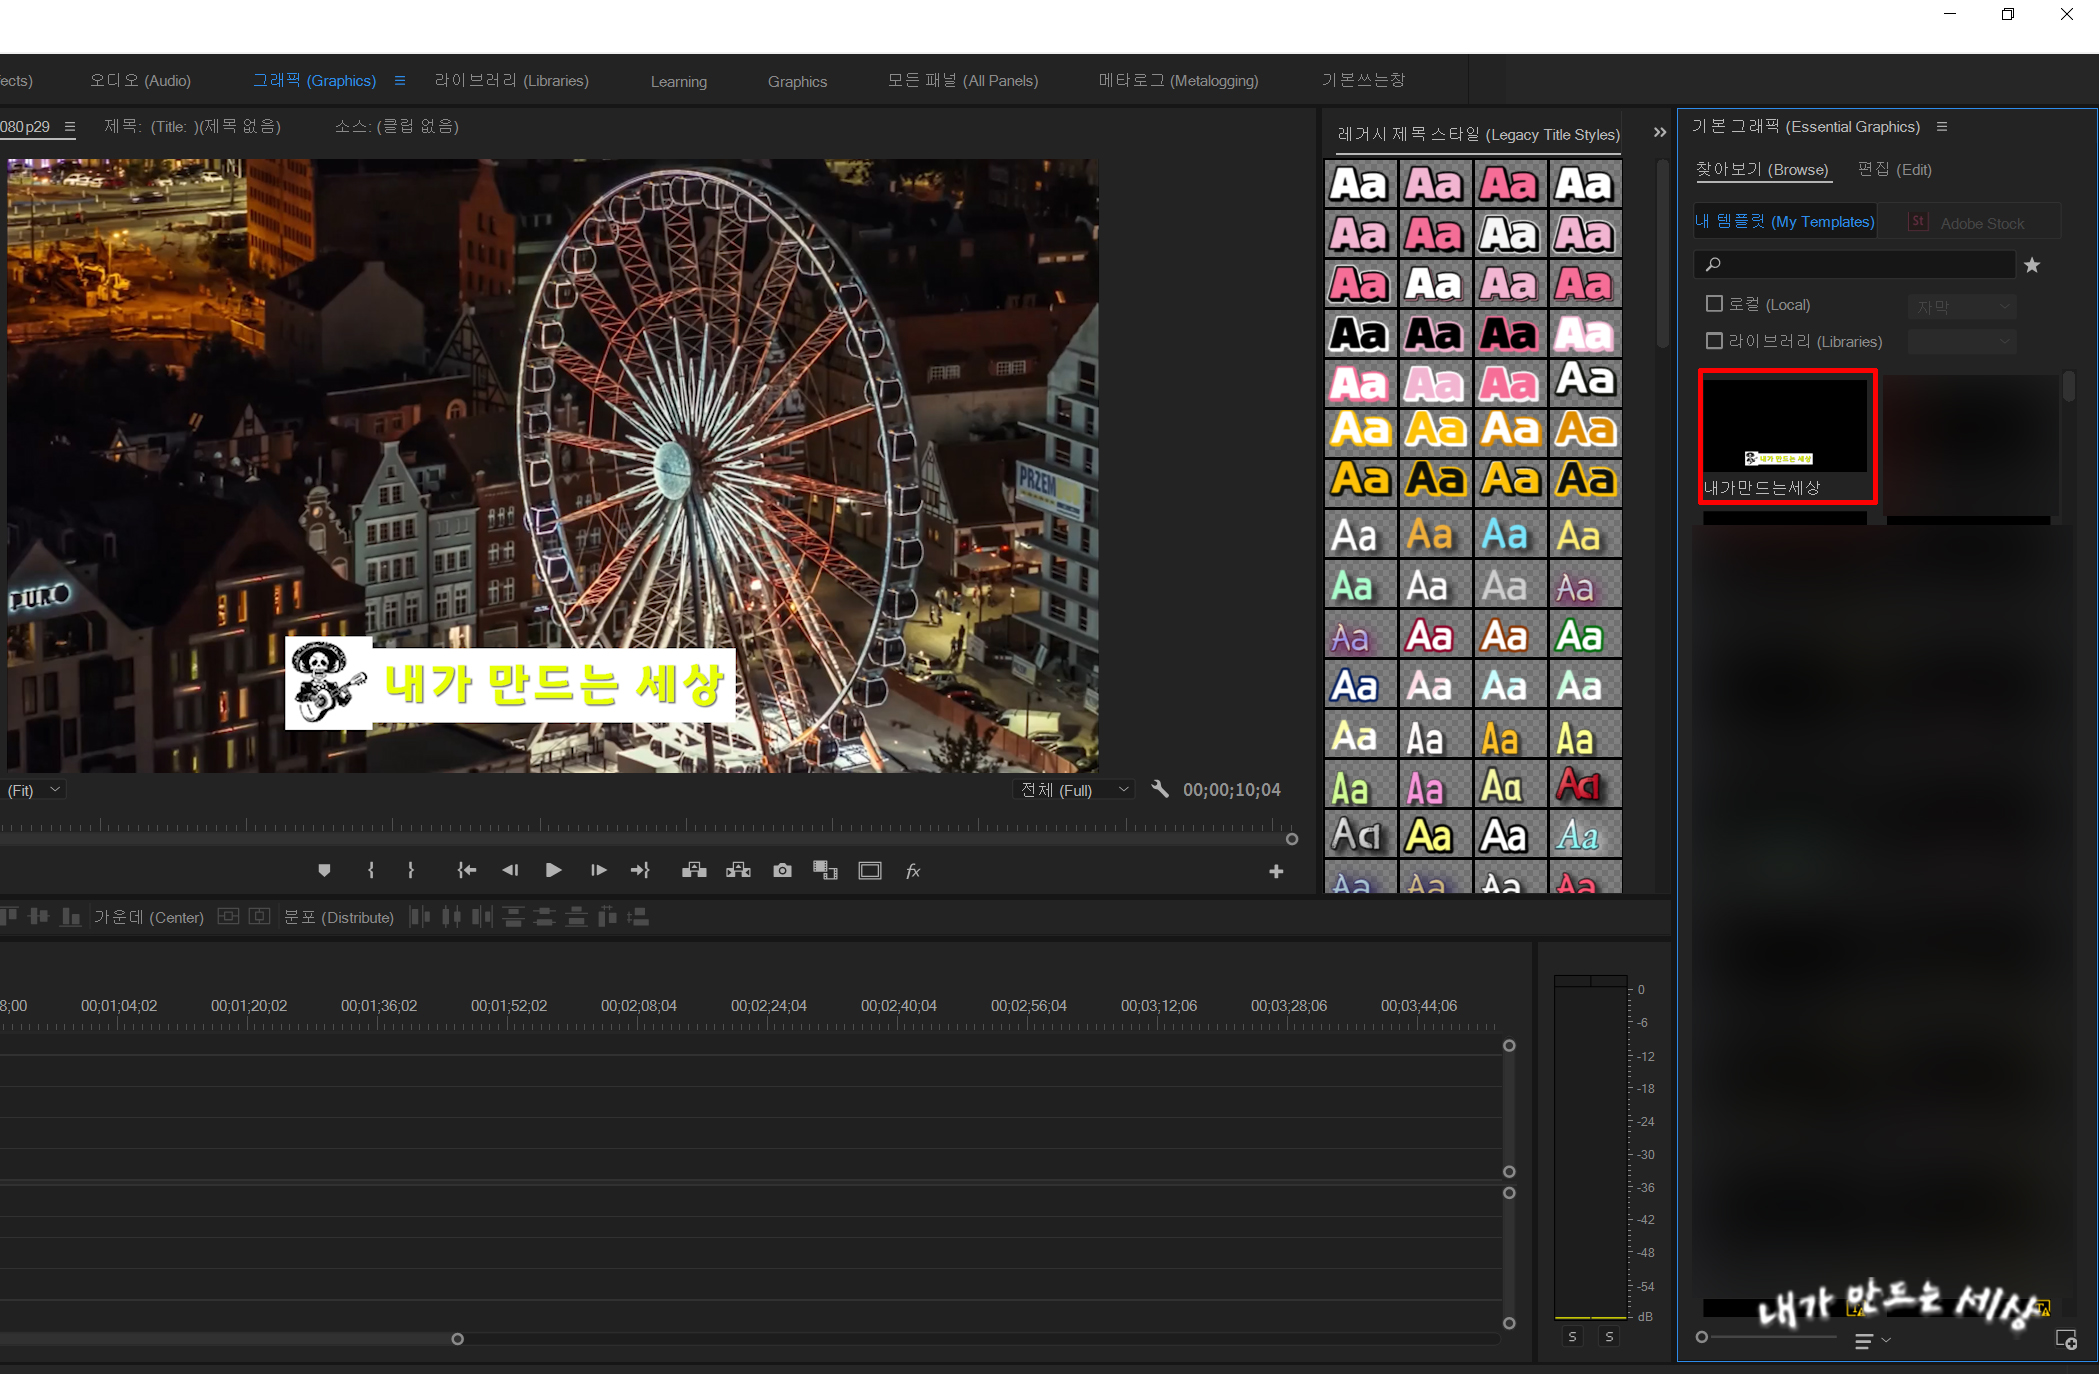
Task: Open the button editor plus icon
Action: (x=1276, y=872)
